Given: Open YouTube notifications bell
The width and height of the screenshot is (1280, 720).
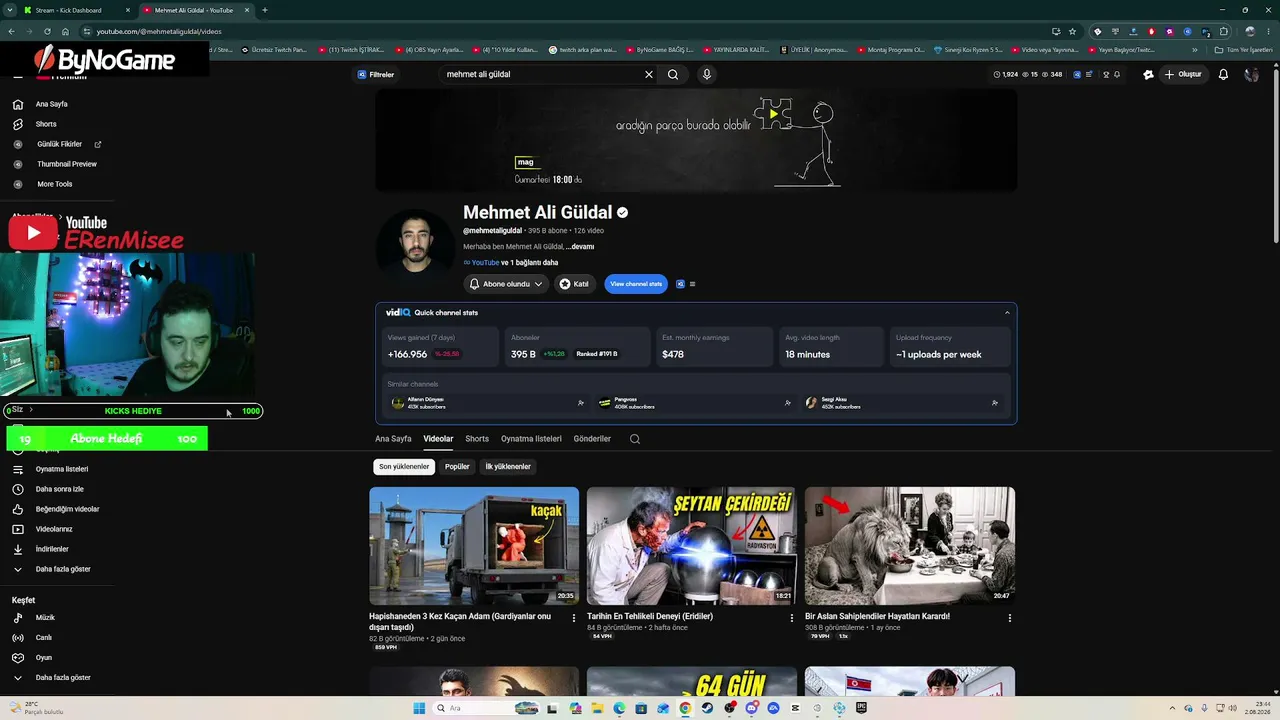Looking at the screenshot, I should coord(1223,74).
